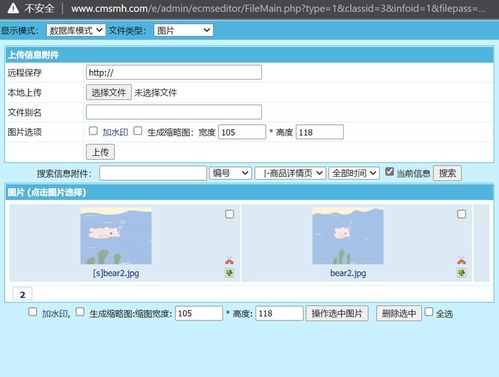Uncheck the 当前信息 checkbox

(389, 172)
